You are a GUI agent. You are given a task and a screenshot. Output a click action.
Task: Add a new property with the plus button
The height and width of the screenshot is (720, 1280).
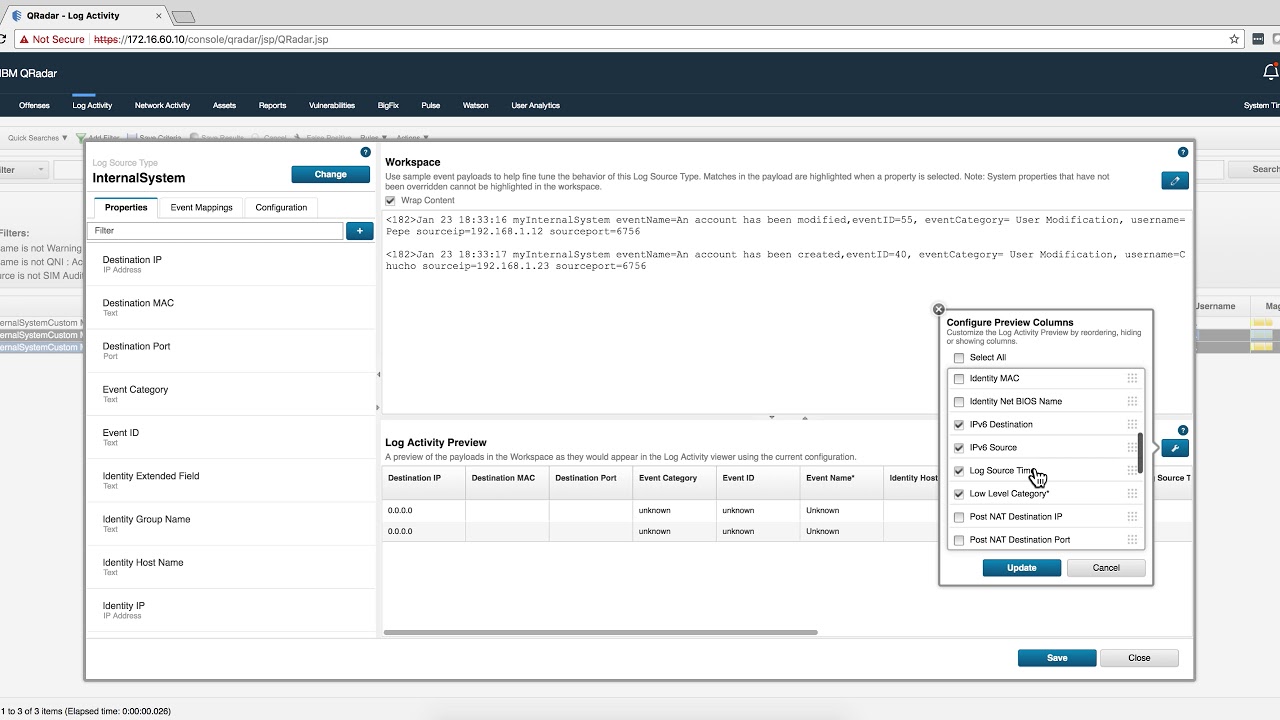(x=360, y=231)
